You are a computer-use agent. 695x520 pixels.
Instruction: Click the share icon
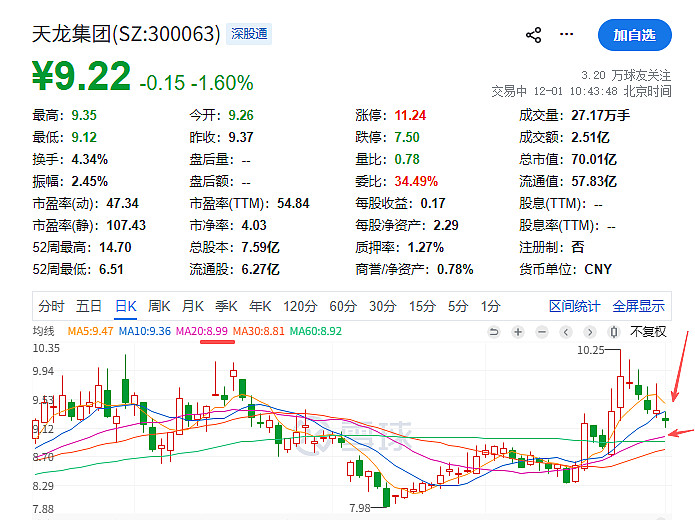534,35
